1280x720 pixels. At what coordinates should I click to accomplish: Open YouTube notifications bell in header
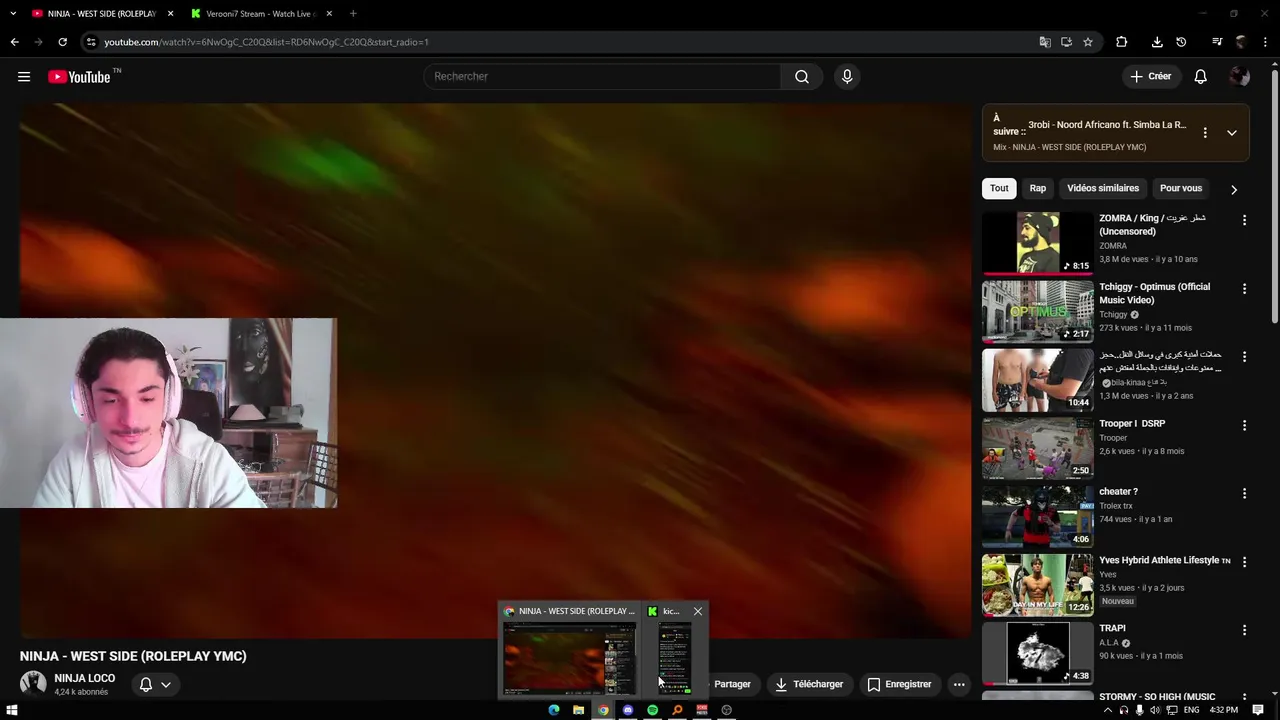(1200, 77)
